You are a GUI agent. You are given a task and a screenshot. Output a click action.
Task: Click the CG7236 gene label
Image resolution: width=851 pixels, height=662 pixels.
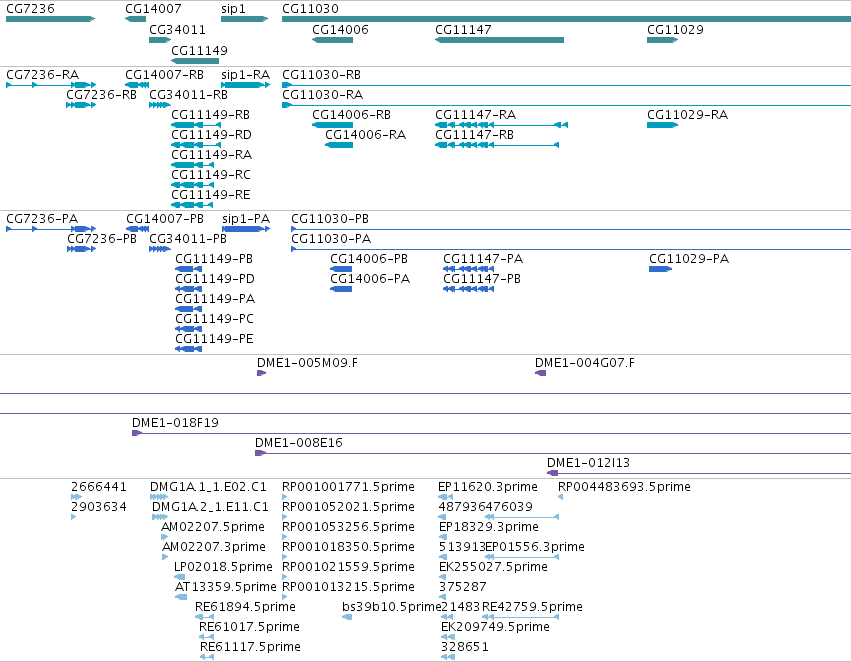(x=30, y=9)
